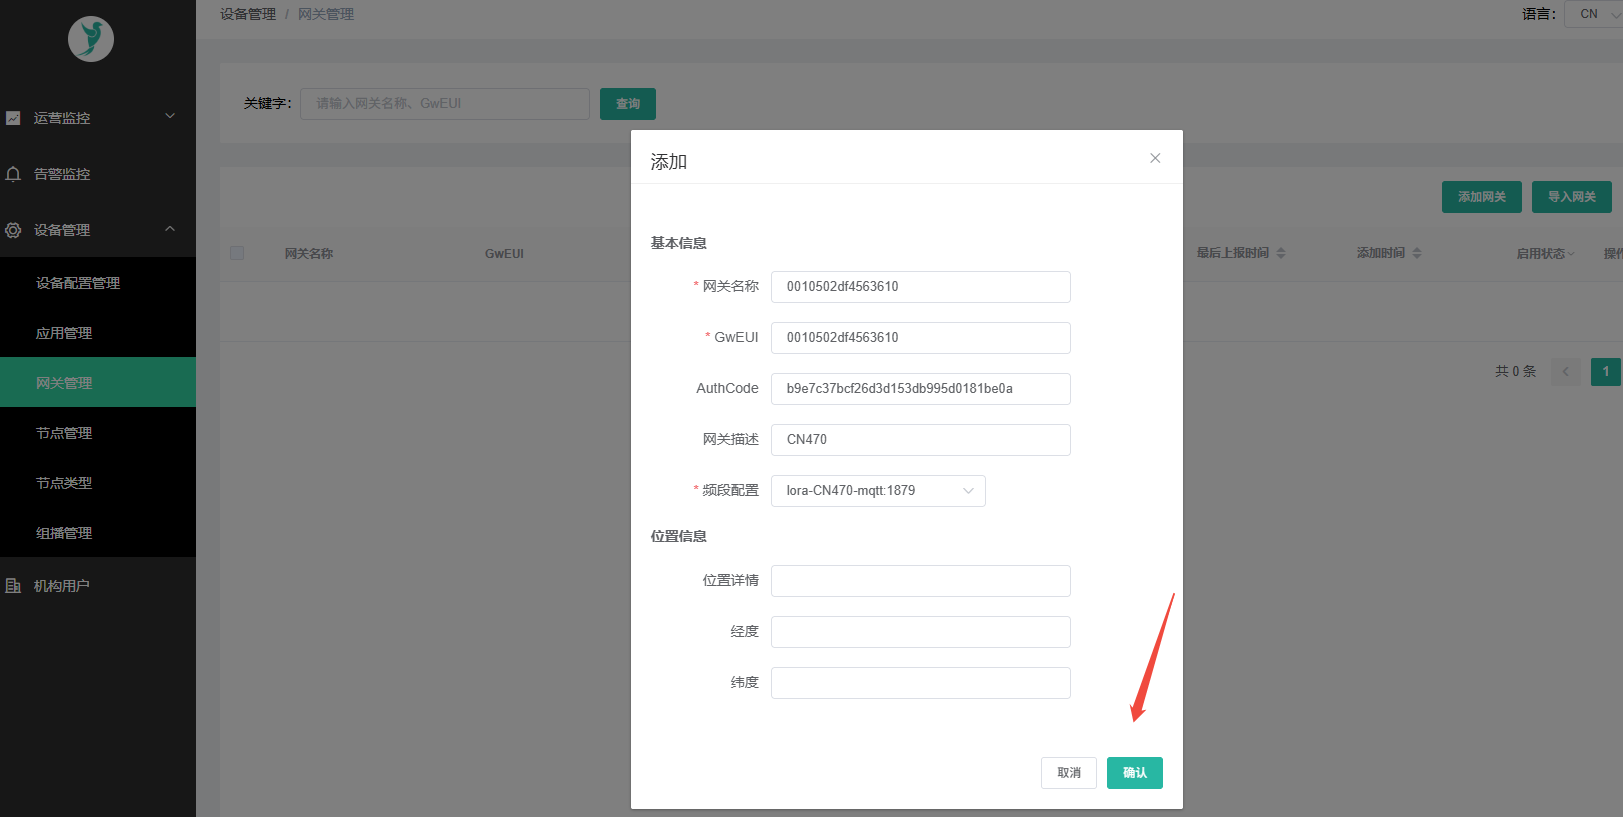Tick the select-all checkbox in table header

pyautogui.click(x=237, y=253)
